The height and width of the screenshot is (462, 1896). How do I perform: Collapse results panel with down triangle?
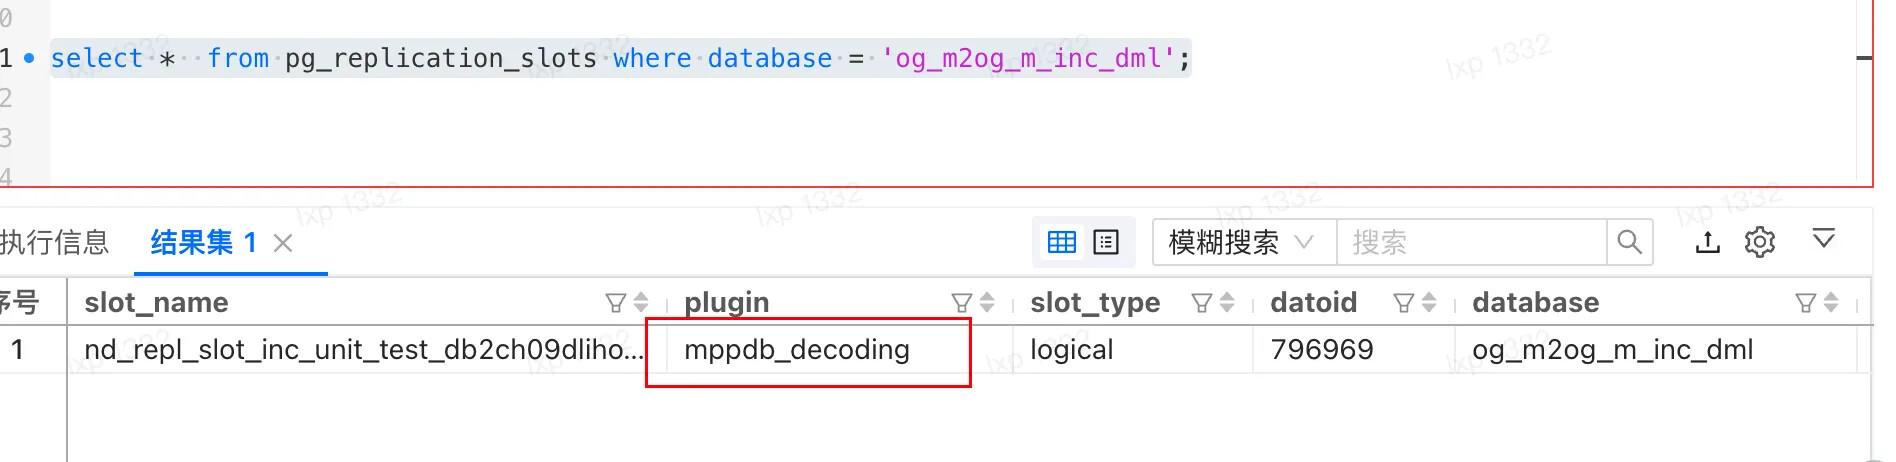tap(1824, 239)
